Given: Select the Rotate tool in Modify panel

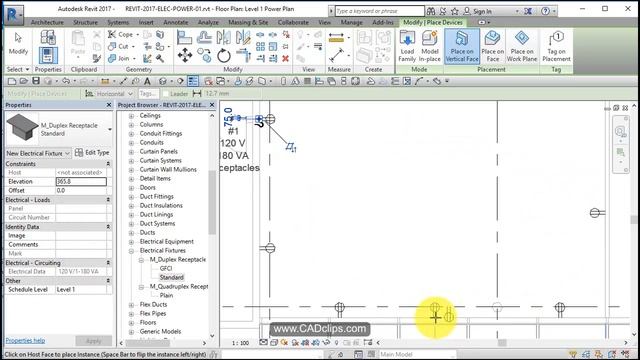Looking at the screenshot, I should coord(224,55).
